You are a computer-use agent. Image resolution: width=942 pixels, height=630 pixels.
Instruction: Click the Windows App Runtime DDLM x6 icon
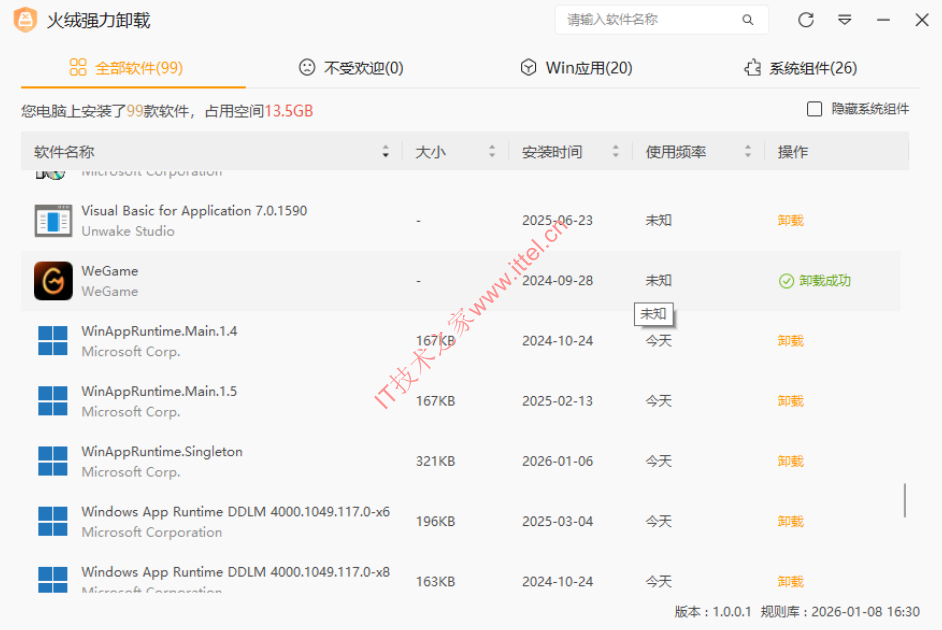click(53, 521)
